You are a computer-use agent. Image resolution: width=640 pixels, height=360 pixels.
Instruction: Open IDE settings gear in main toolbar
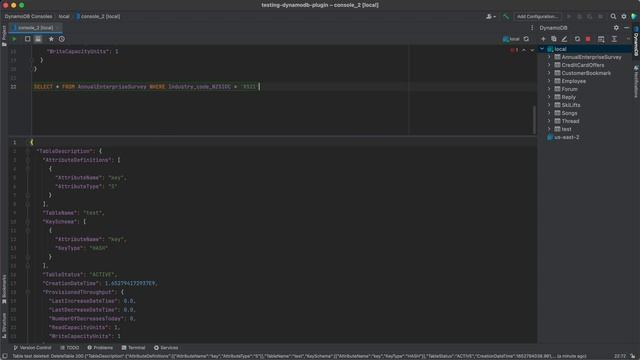tap(624, 16)
